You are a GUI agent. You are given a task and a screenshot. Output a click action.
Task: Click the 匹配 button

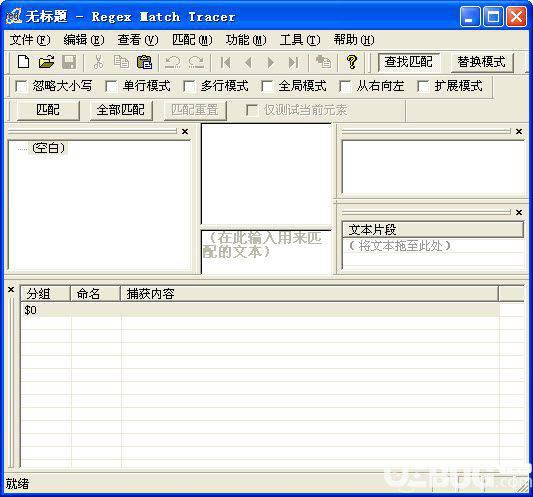coord(48,110)
